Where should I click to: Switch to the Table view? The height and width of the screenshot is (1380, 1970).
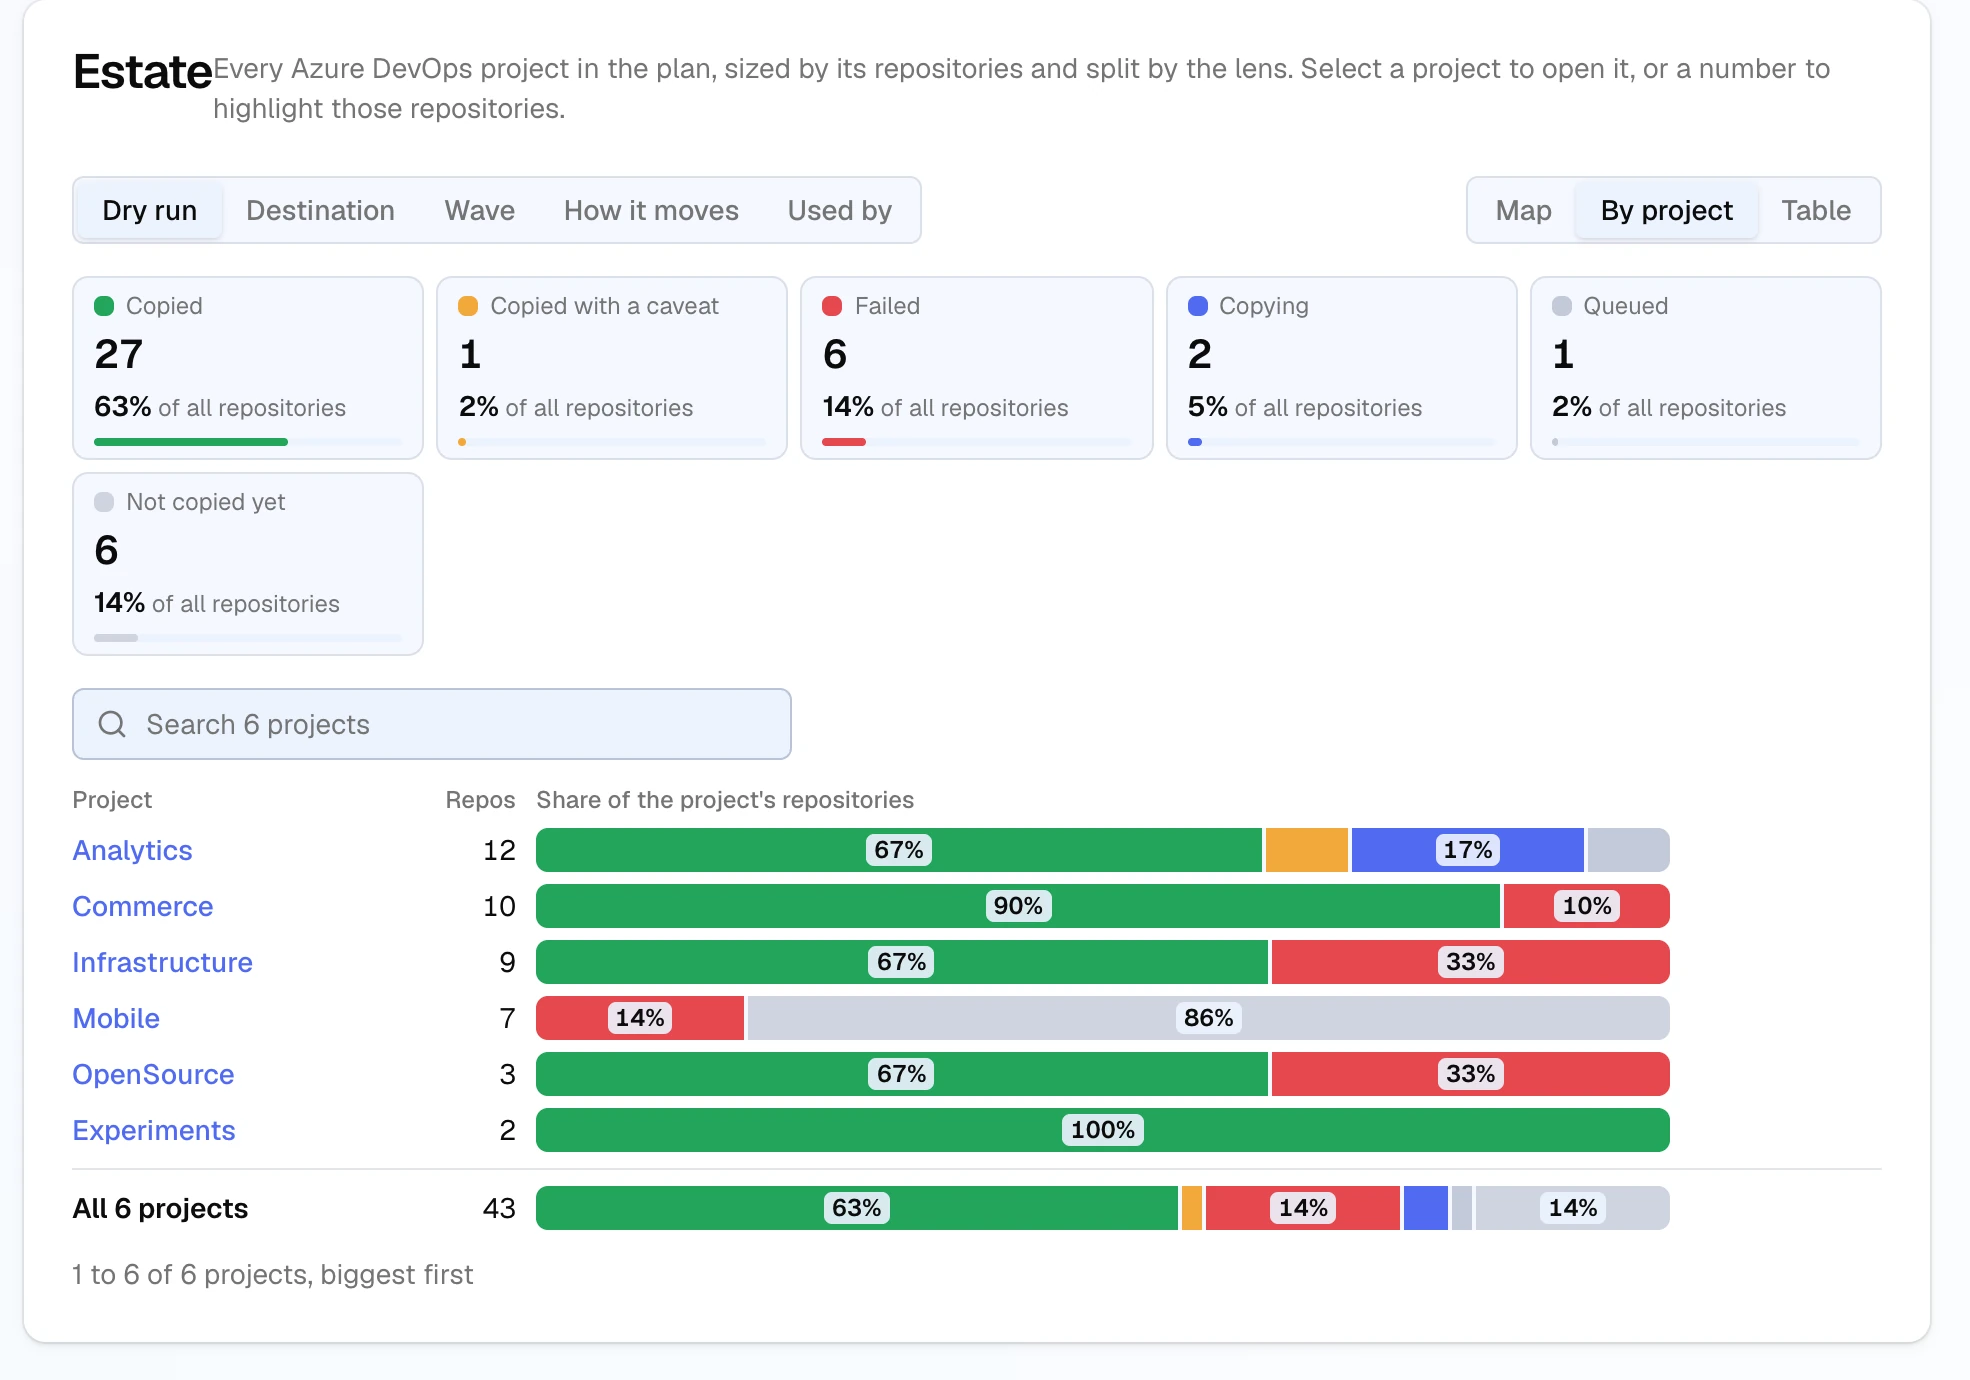[x=1816, y=210]
